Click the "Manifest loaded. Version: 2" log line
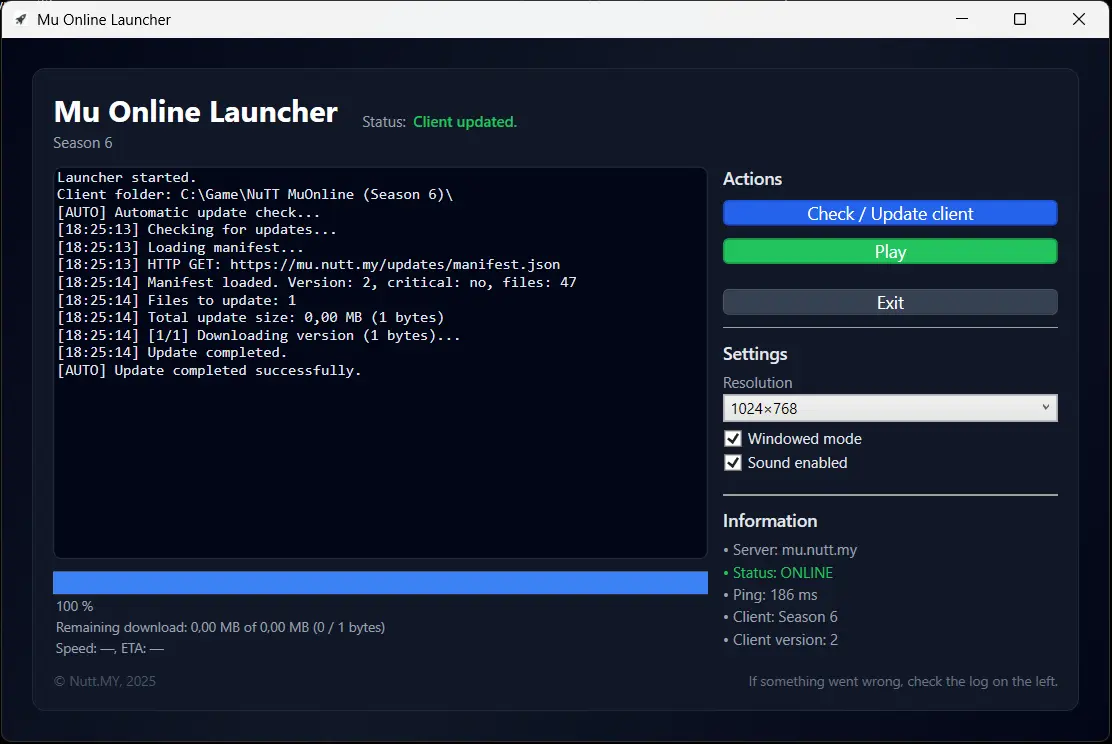This screenshot has width=1112, height=744. point(316,282)
